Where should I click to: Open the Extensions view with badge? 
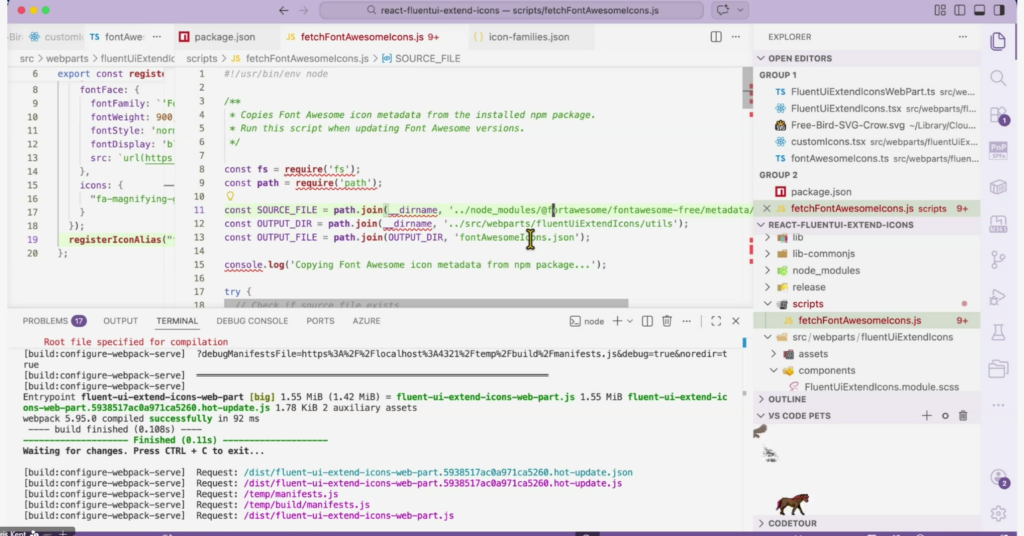(x=997, y=114)
